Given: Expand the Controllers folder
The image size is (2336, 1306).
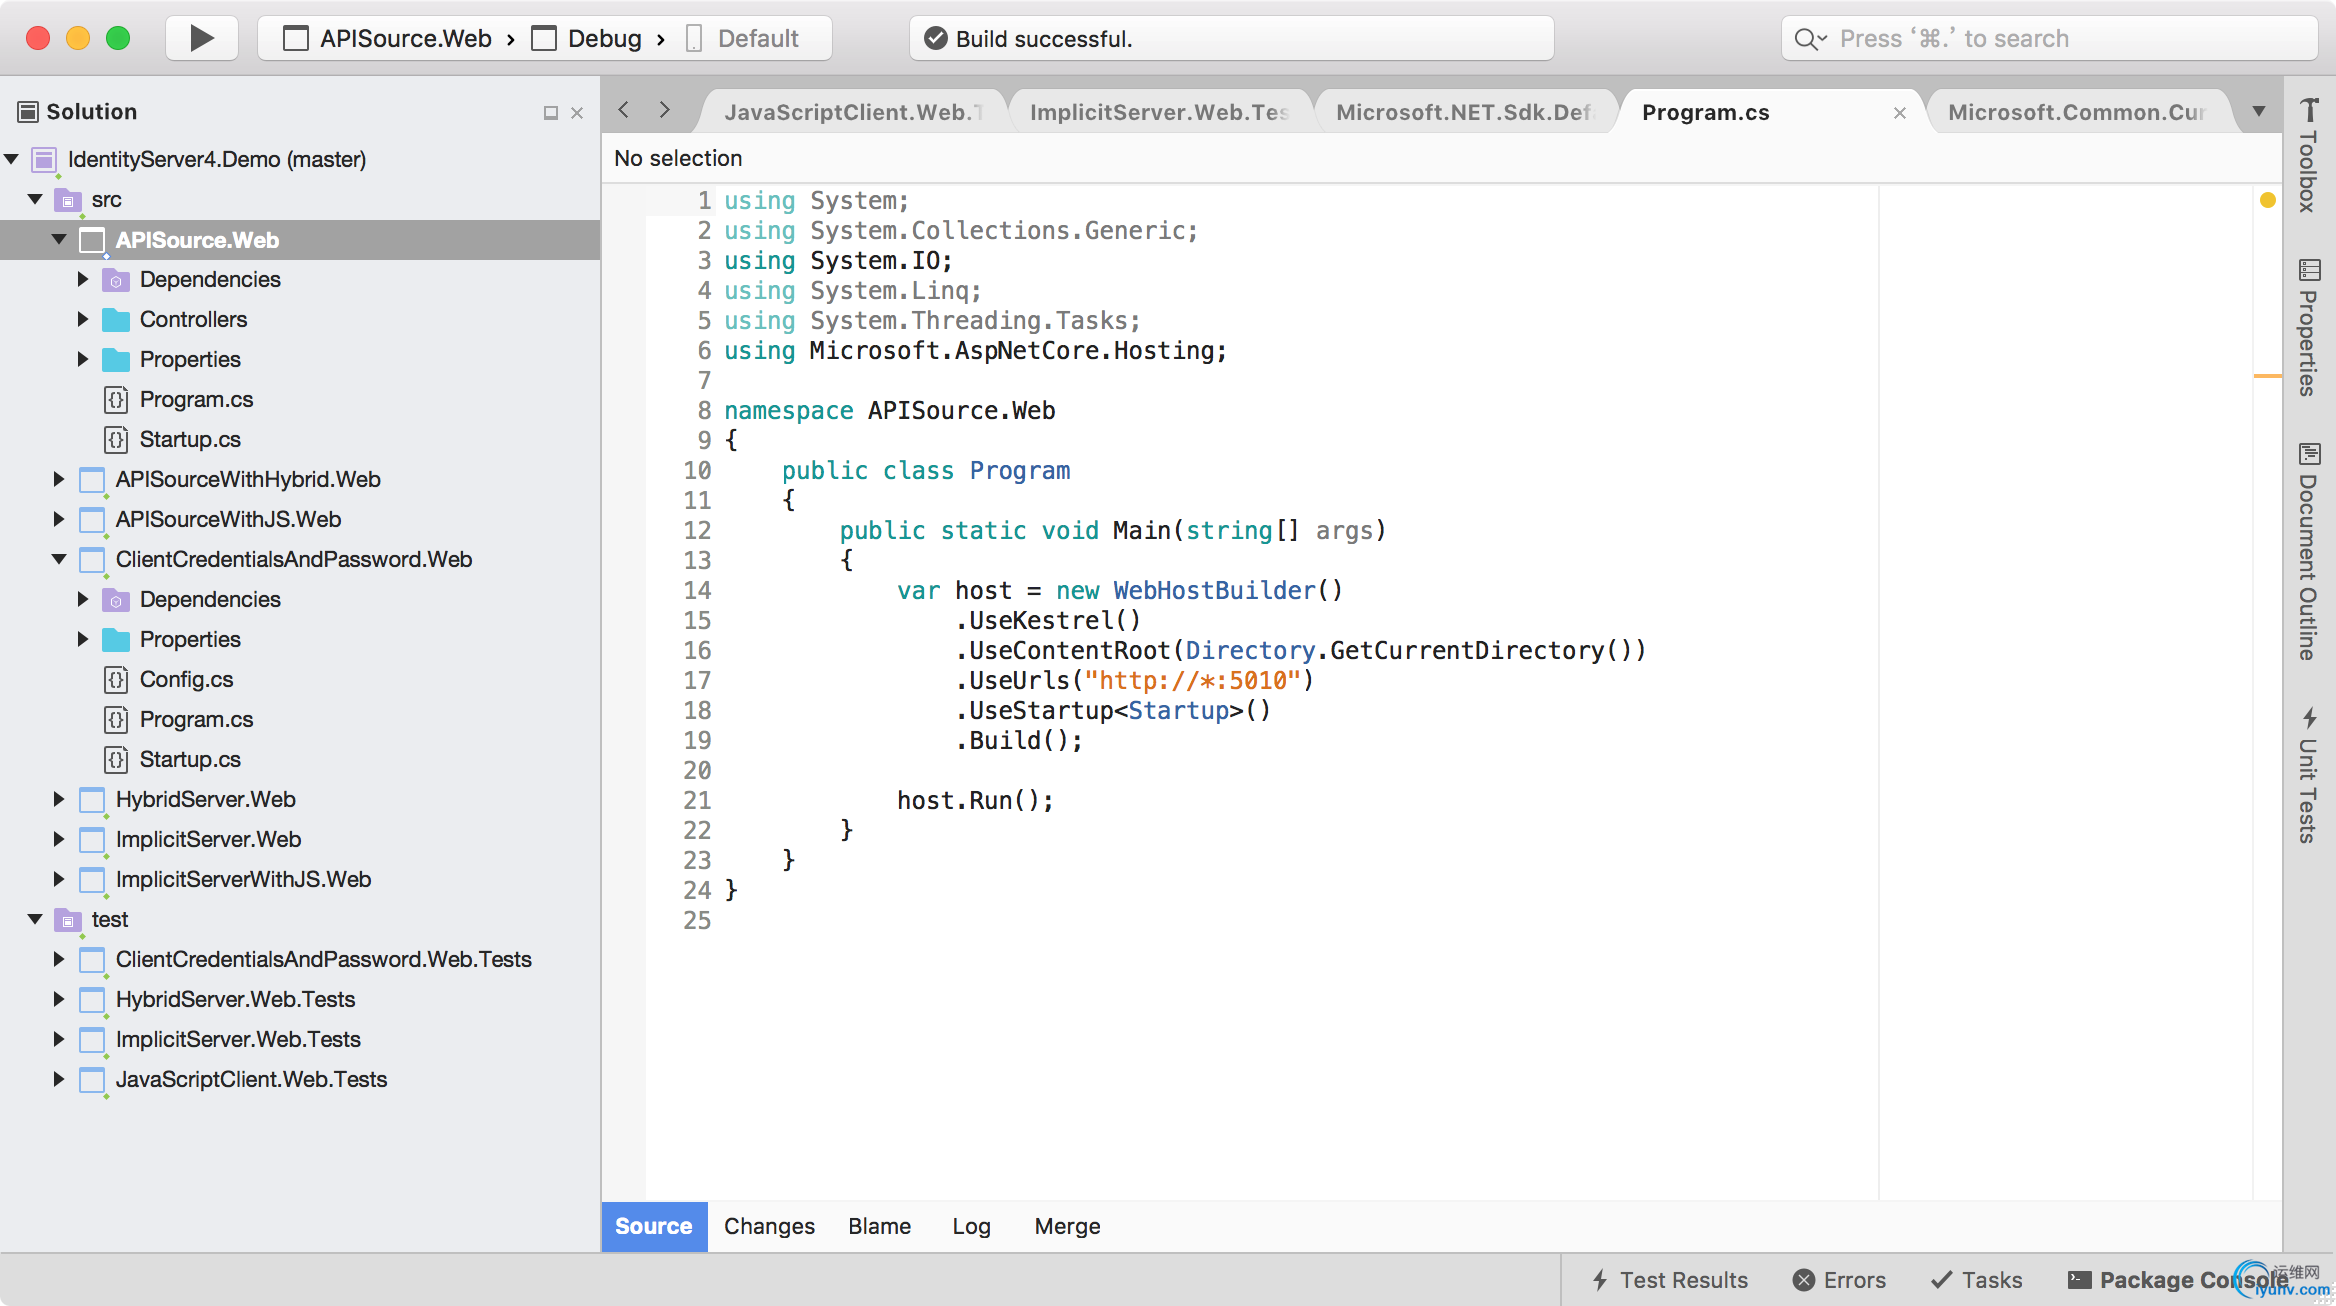Looking at the screenshot, I should (83, 319).
